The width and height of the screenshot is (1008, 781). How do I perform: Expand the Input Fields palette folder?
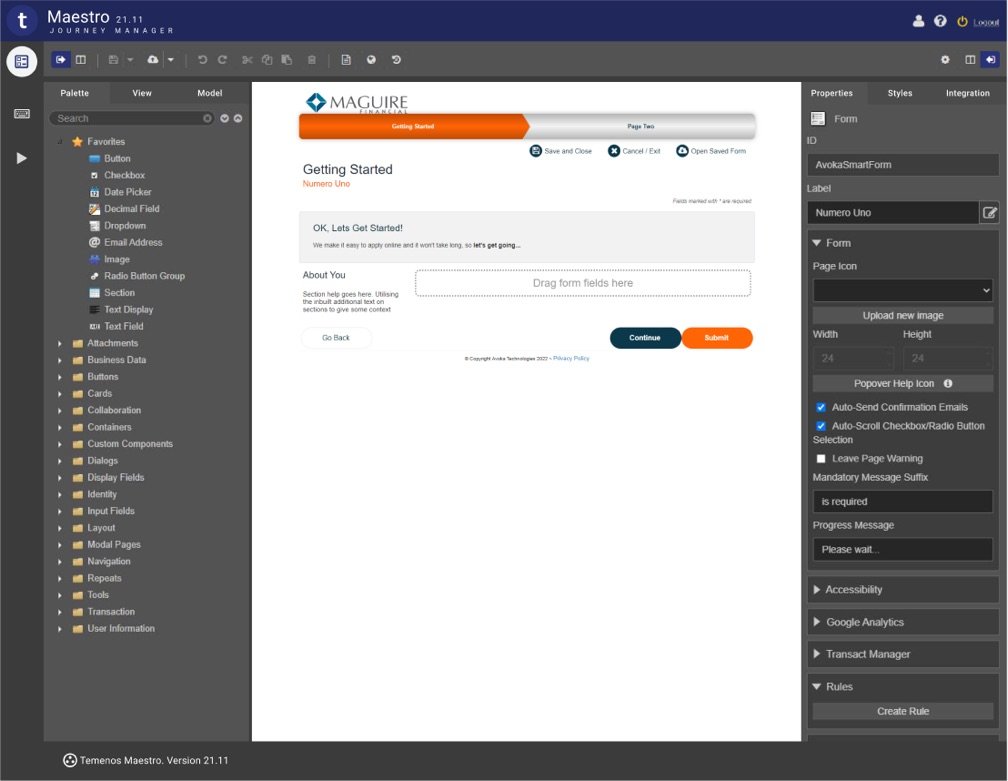[110, 511]
